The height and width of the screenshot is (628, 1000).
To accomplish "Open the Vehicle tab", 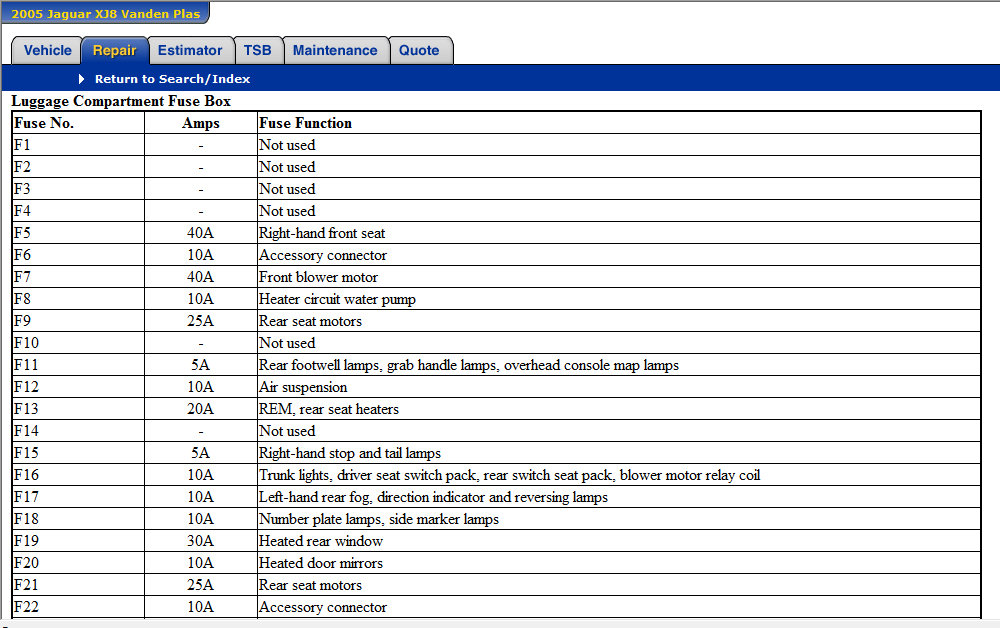I will pyautogui.click(x=48, y=50).
